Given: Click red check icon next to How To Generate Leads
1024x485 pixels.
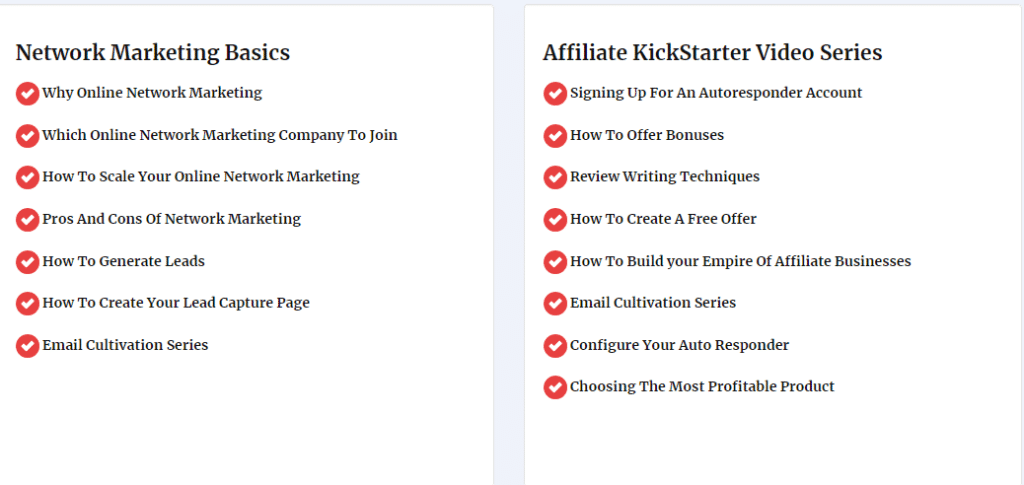Looking at the screenshot, I should coord(27,262).
